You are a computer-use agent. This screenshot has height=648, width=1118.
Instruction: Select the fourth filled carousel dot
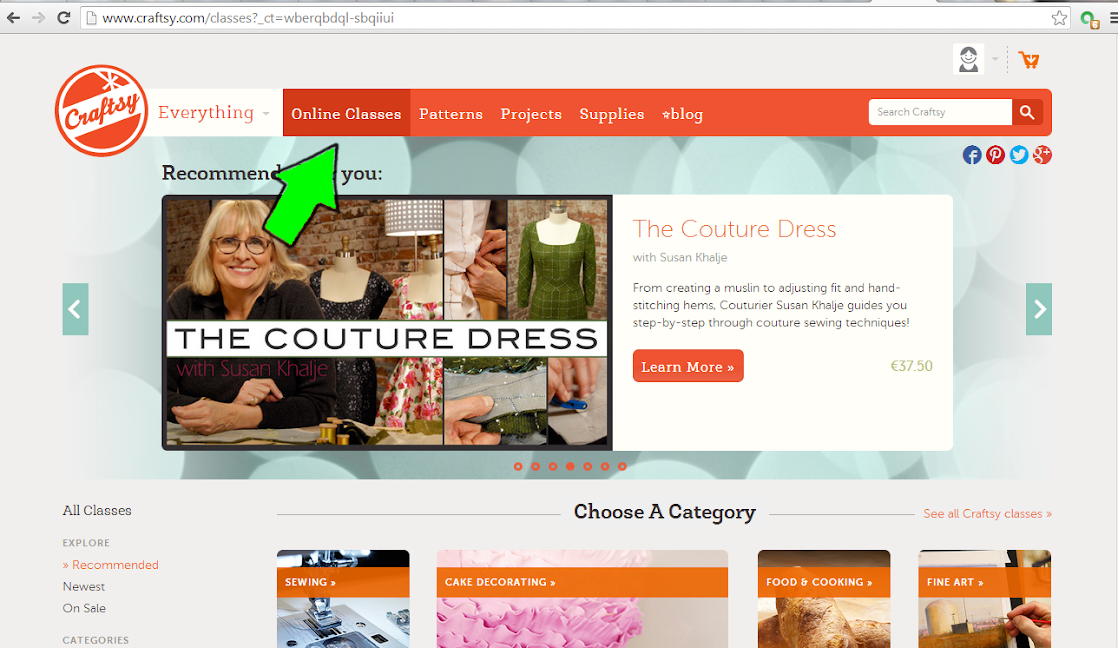[570, 466]
